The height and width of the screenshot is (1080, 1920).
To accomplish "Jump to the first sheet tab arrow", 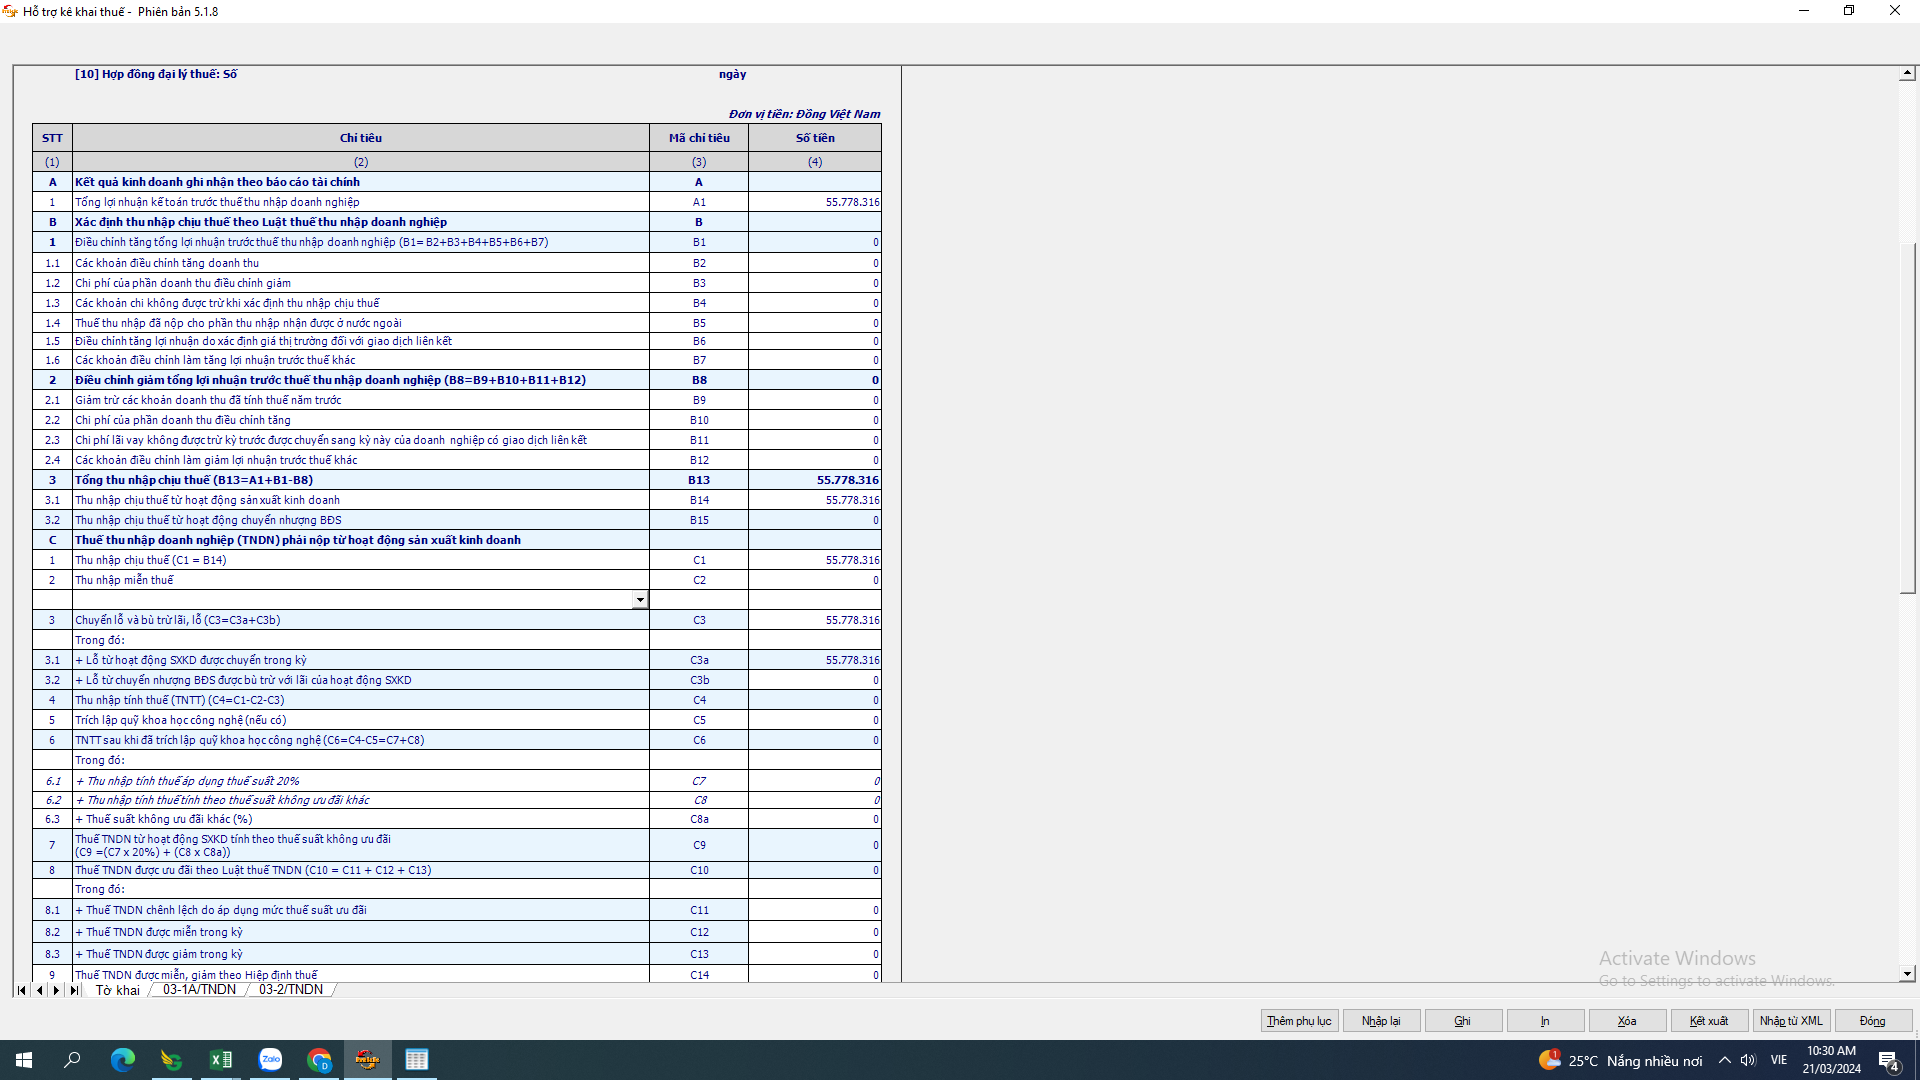I will 21,990.
